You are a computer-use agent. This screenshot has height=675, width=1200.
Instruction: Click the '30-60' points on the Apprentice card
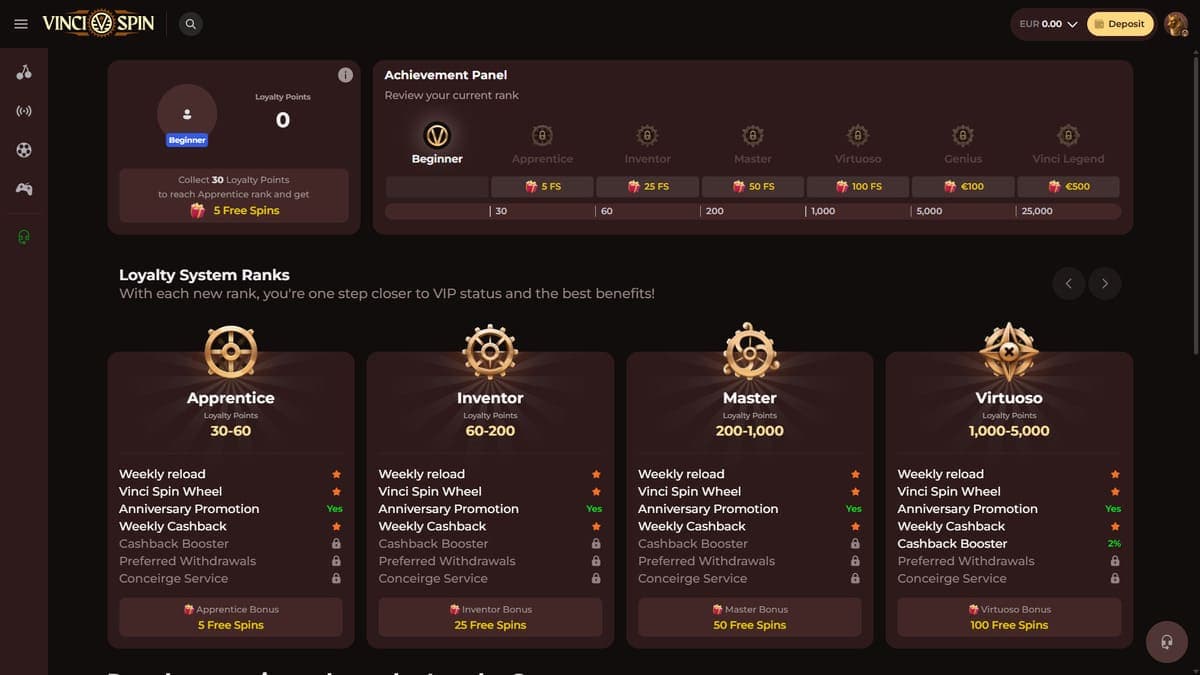click(x=231, y=431)
